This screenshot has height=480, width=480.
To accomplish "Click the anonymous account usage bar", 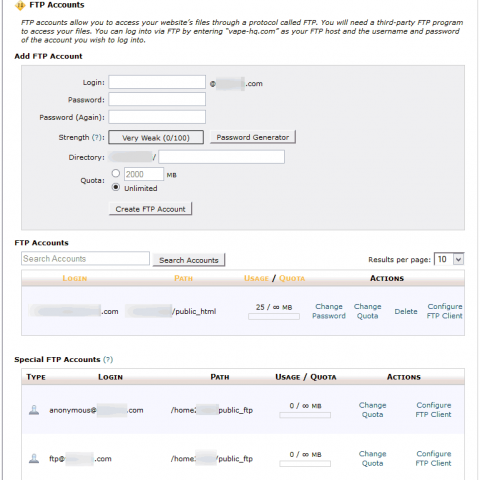I will [305, 415].
